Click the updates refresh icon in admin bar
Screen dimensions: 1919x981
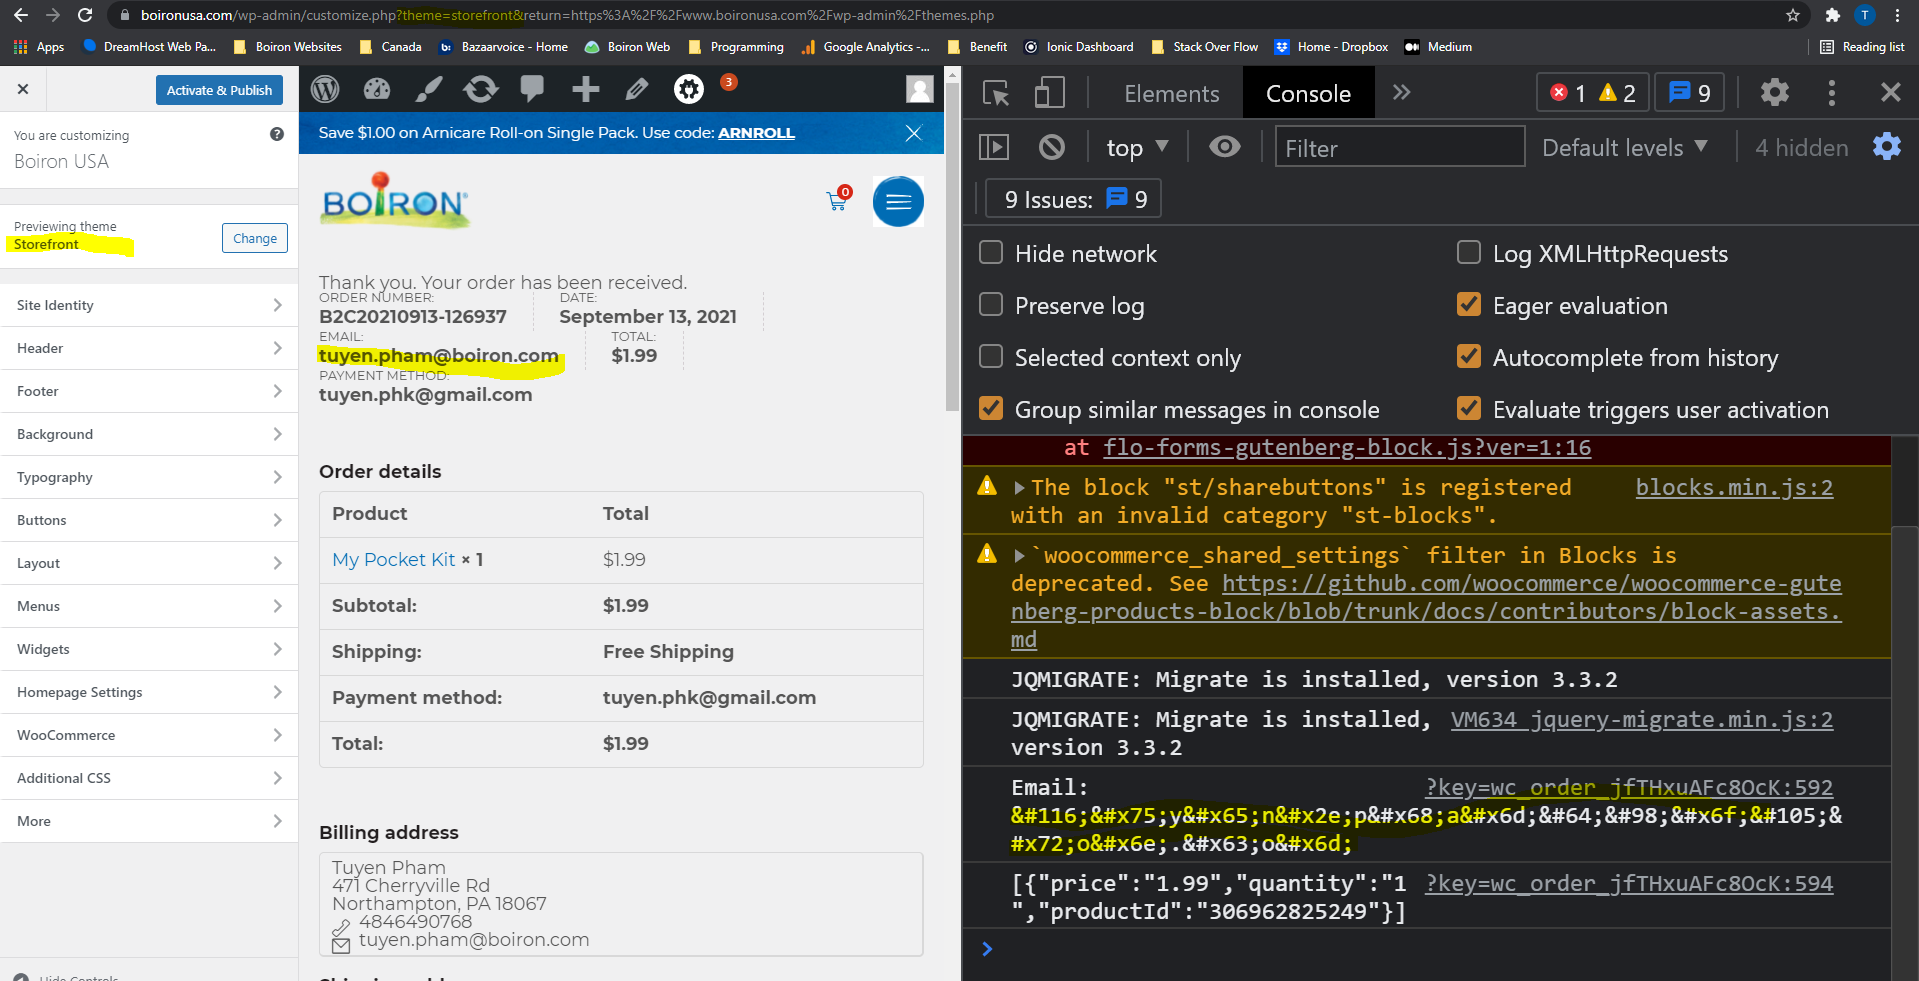point(481,90)
